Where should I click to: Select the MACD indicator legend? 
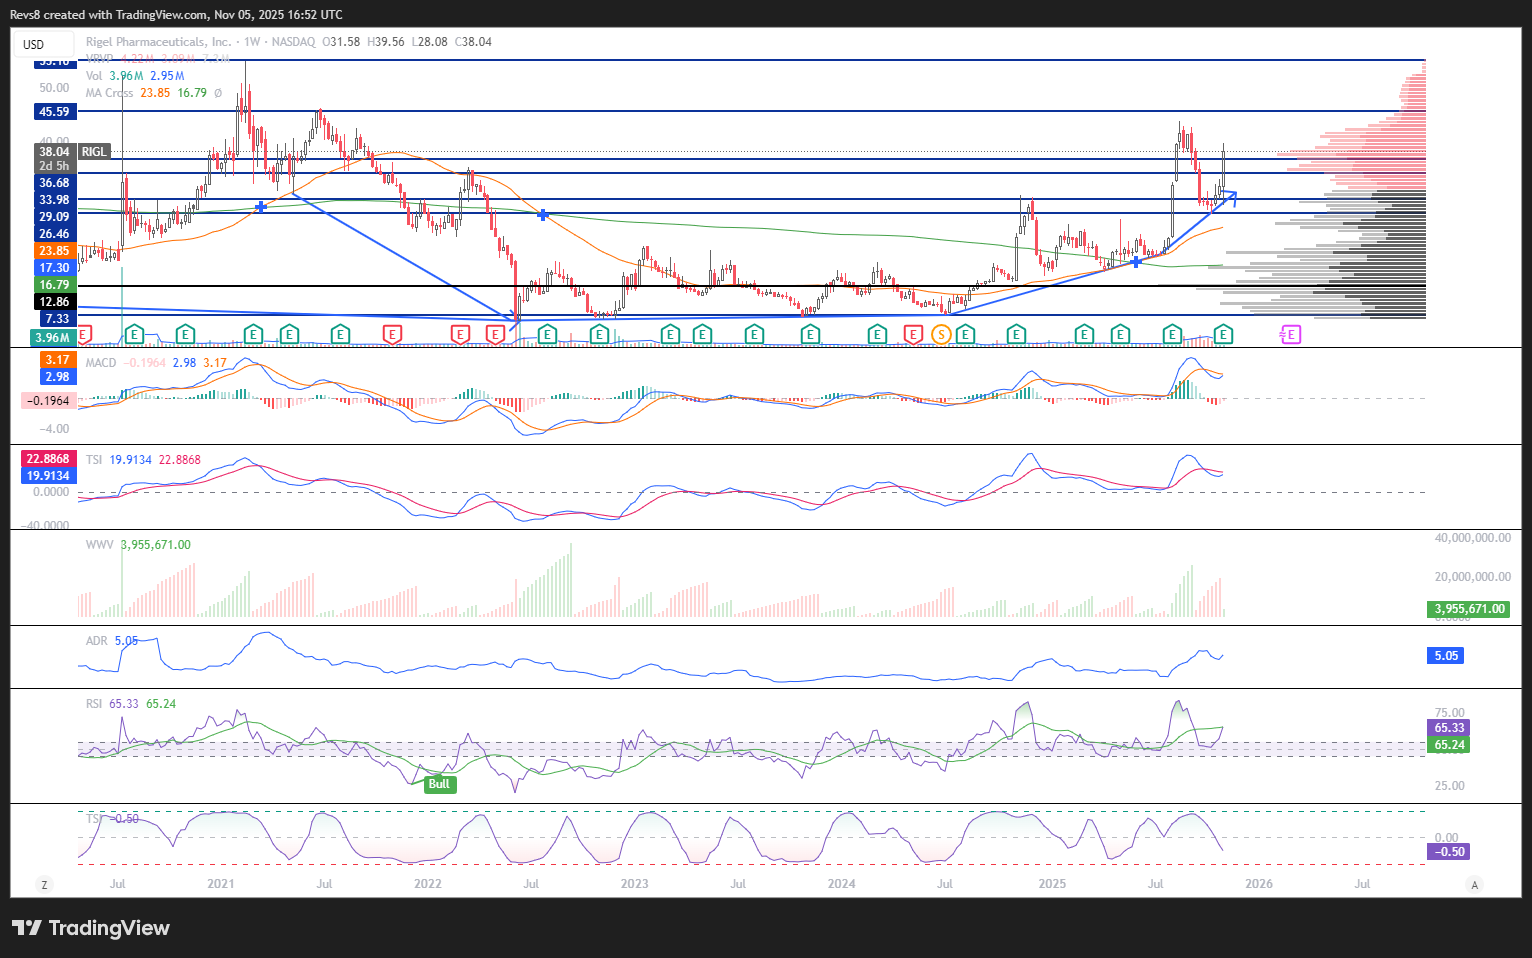(101, 363)
